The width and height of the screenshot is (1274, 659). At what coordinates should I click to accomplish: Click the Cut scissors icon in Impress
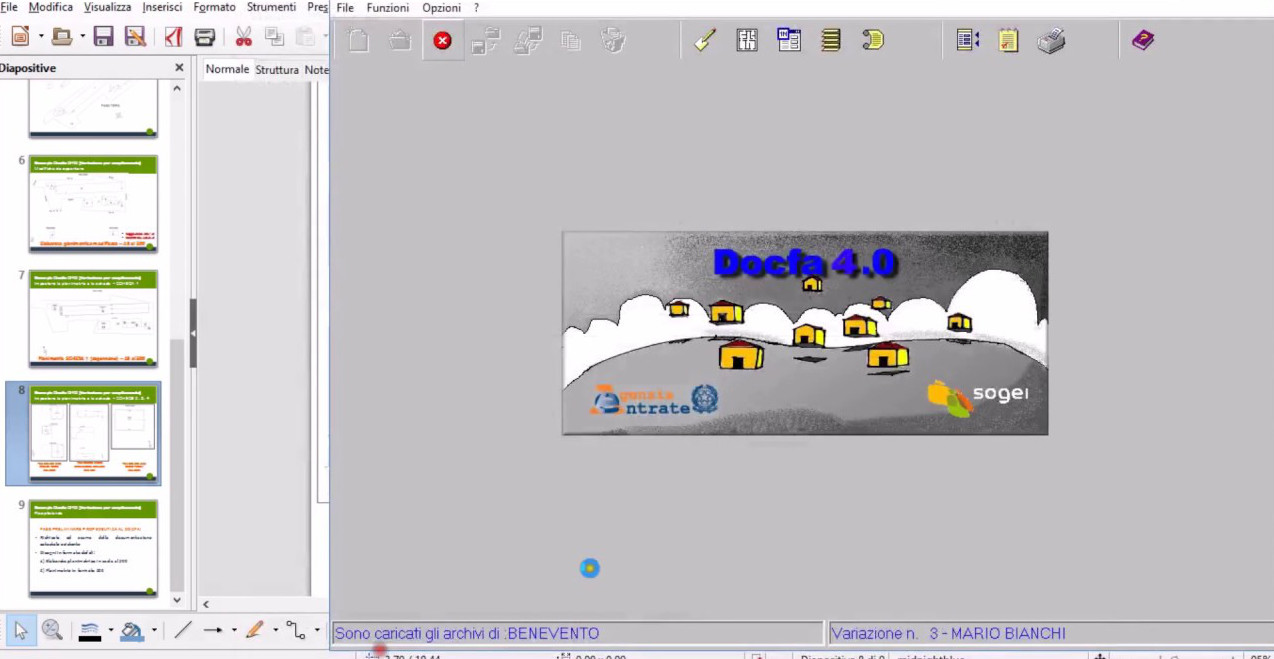243,37
